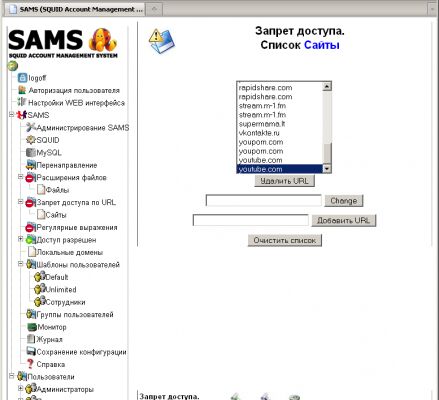Open Настройки WEB интерфейса in the tree
The image size is (439, 400).
76,103
